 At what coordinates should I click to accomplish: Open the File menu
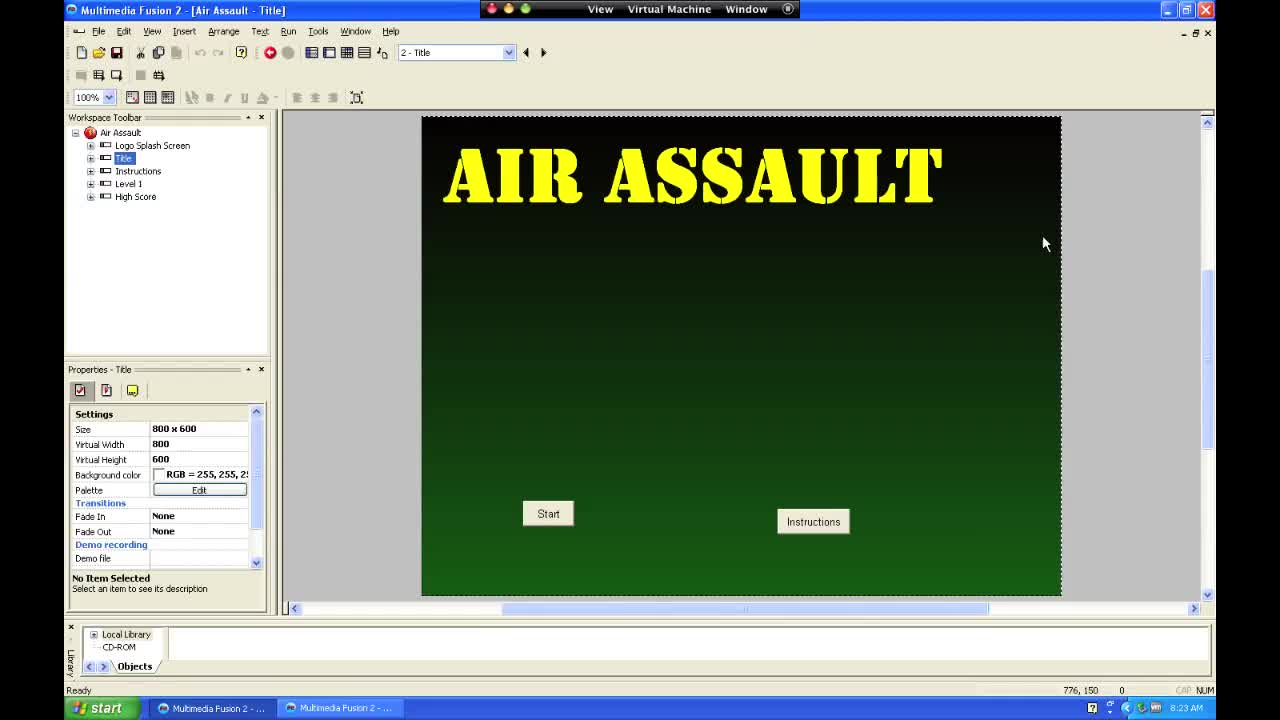98,31
